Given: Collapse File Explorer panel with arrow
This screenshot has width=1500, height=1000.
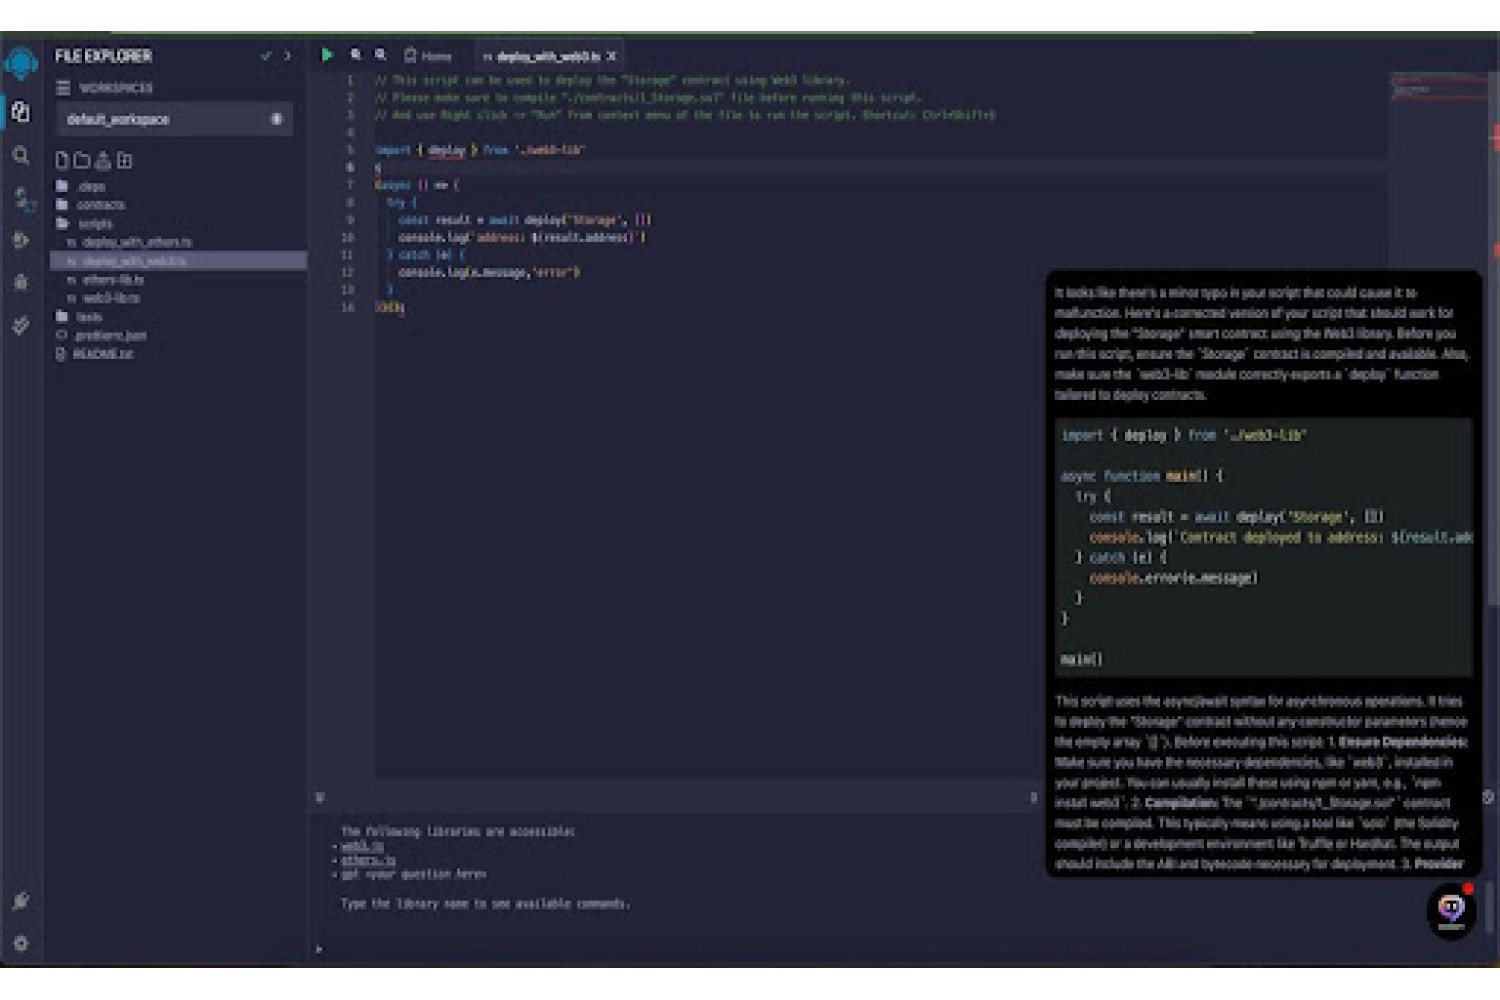Looking at the screenshot, I should click(x=288, y=56).
